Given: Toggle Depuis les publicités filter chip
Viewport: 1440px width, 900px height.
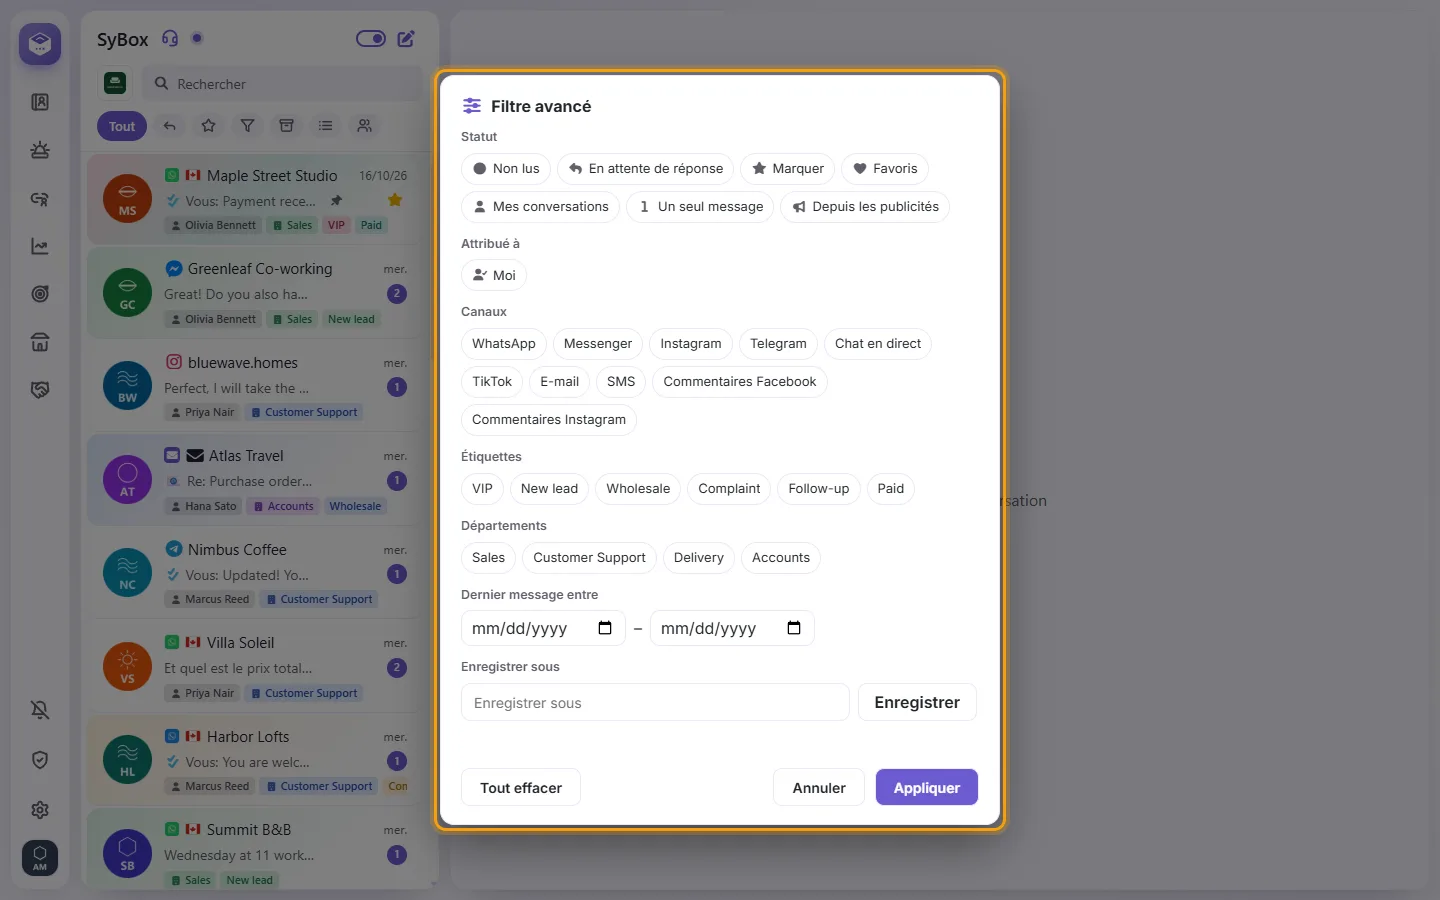Looking at the screenshot, I should tap(865, 207).
